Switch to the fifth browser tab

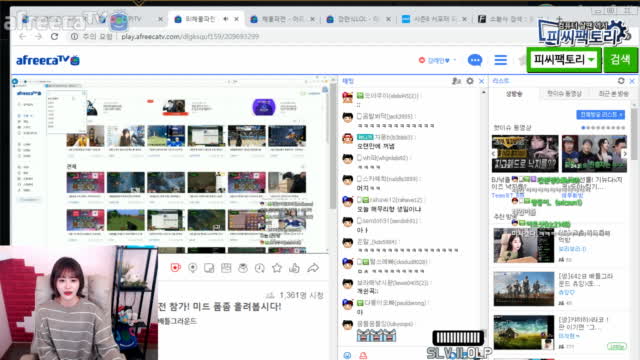click(x=358, y=19)
